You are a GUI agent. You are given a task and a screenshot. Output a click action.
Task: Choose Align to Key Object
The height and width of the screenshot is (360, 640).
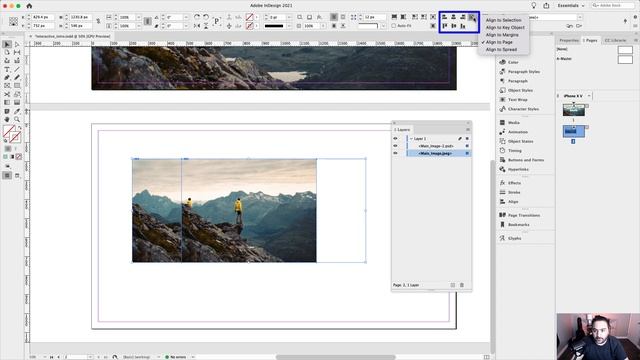[505, 27]
